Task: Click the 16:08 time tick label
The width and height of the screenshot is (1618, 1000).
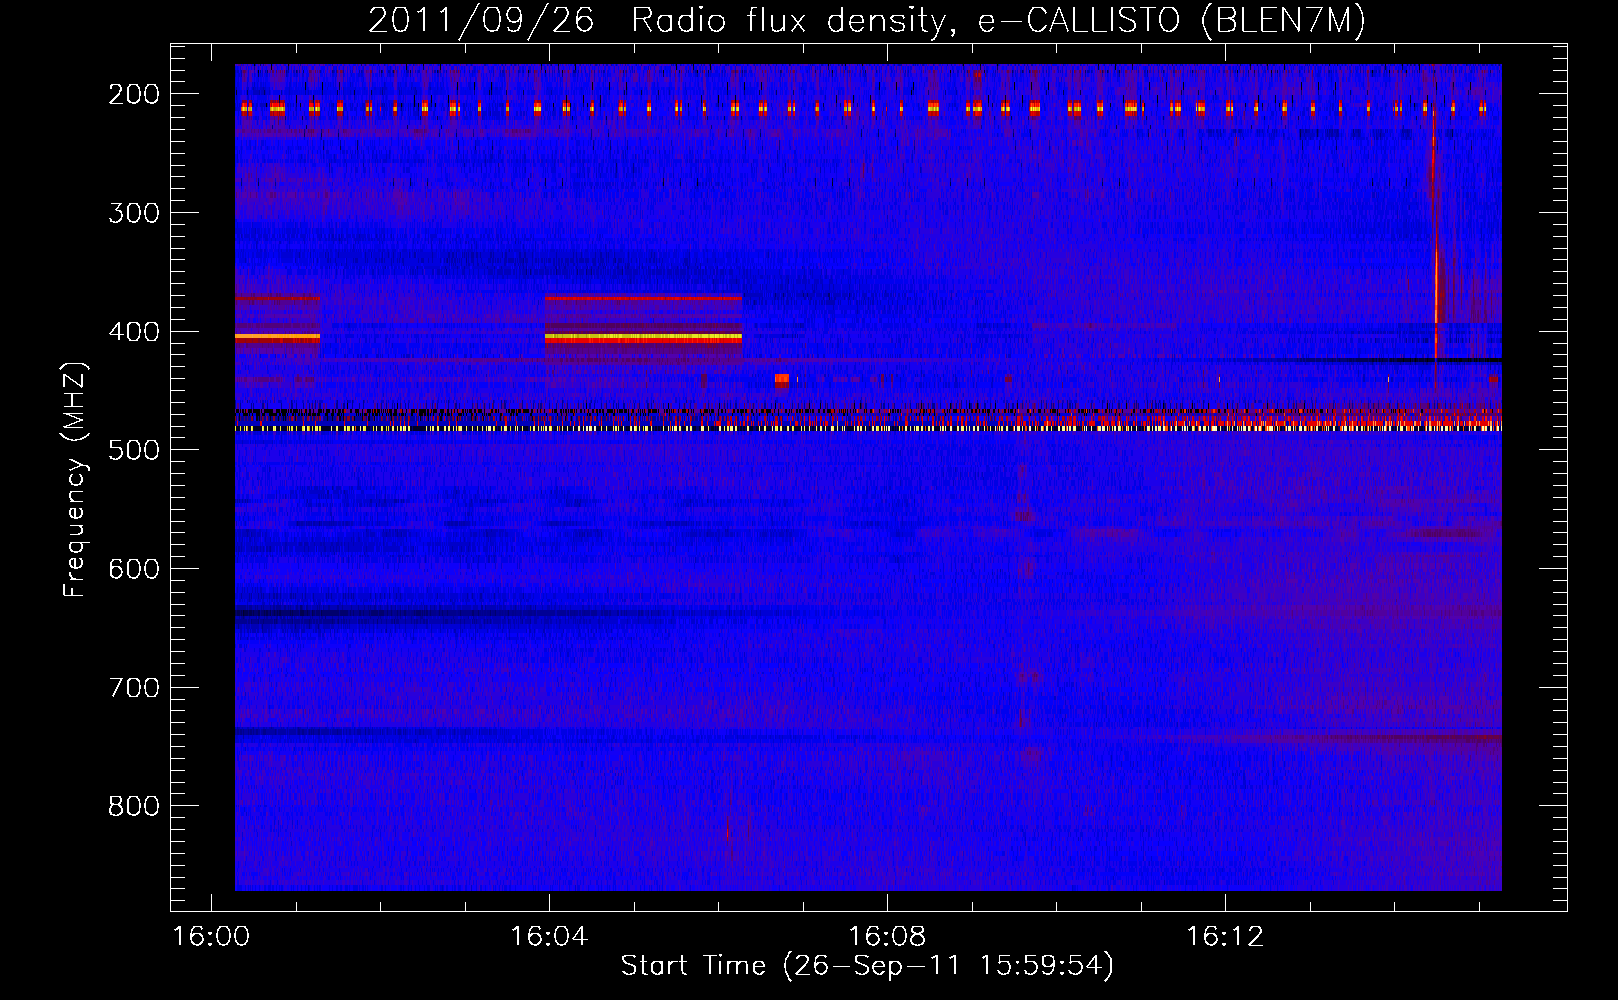Action: tap(887, 937)
